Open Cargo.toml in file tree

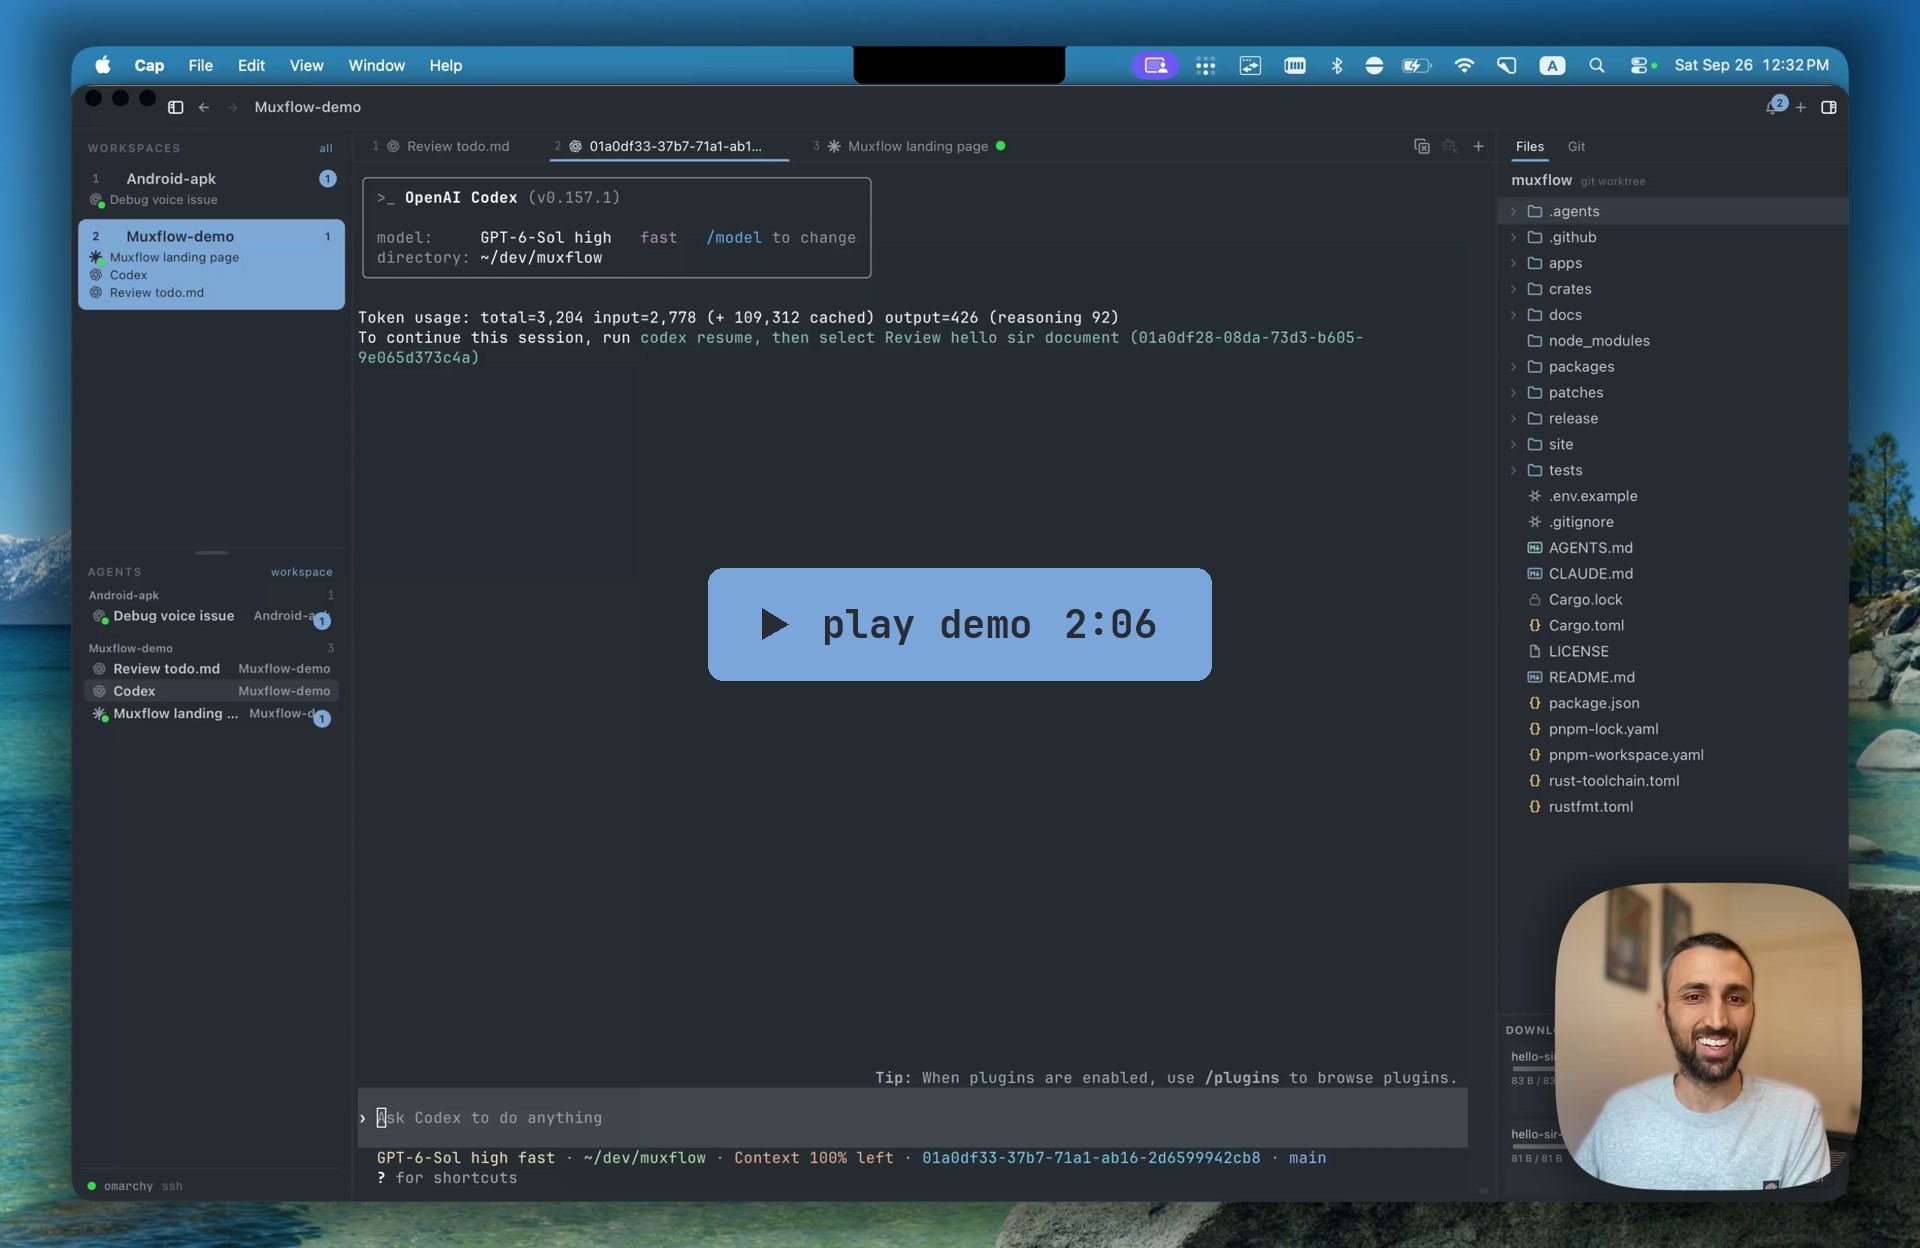(1586, 625)
